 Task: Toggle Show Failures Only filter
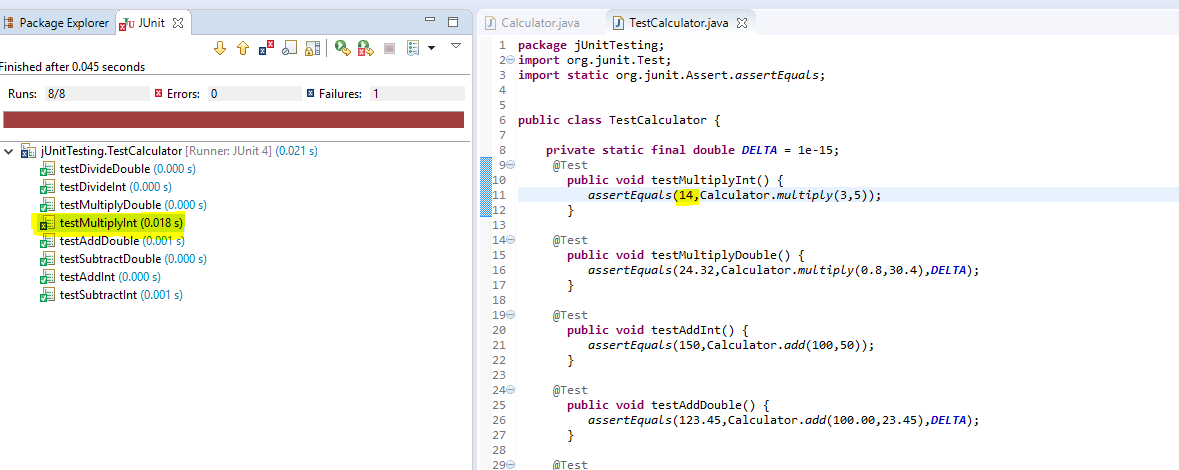266,49
